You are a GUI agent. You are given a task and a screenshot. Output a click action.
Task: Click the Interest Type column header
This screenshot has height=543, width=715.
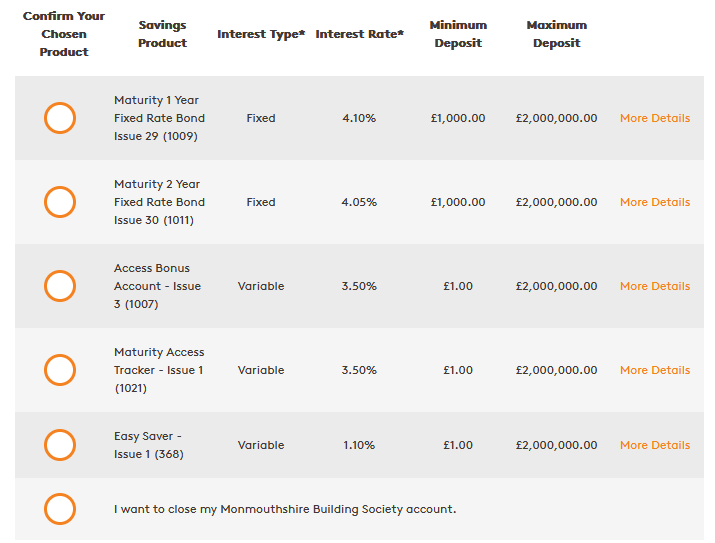261,34
